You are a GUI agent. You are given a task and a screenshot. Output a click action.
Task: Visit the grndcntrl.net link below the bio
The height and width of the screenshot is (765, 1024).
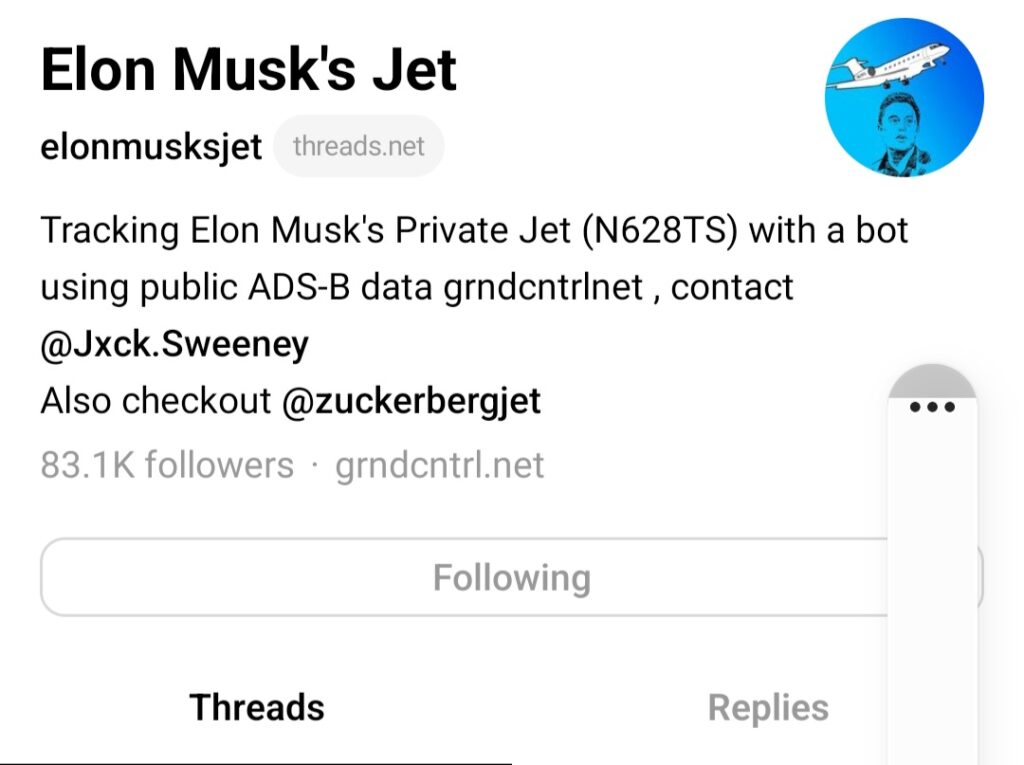[439, 465]
